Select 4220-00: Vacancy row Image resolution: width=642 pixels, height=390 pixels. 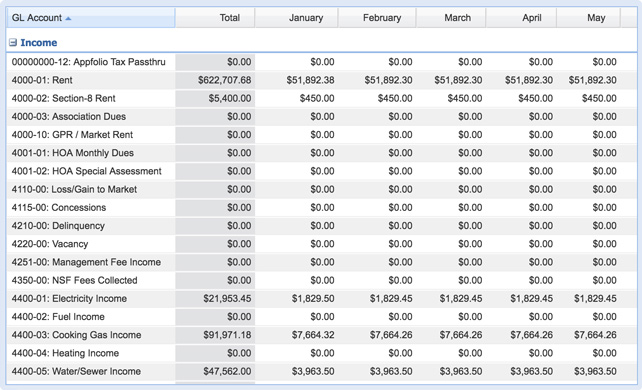[321, 244]
